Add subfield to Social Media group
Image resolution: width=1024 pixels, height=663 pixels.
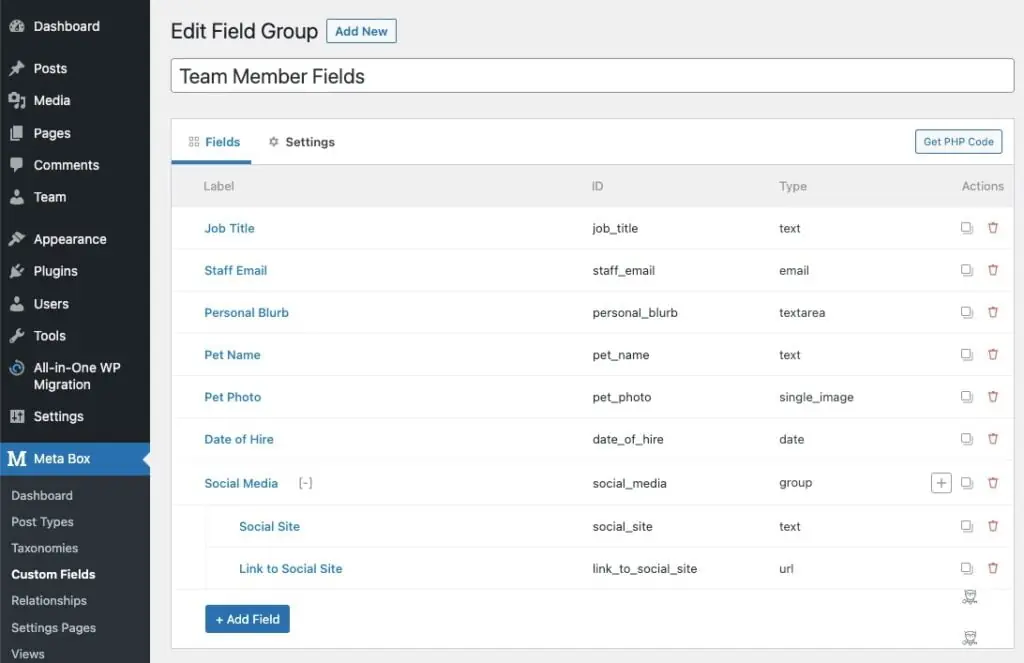[941, 483]
